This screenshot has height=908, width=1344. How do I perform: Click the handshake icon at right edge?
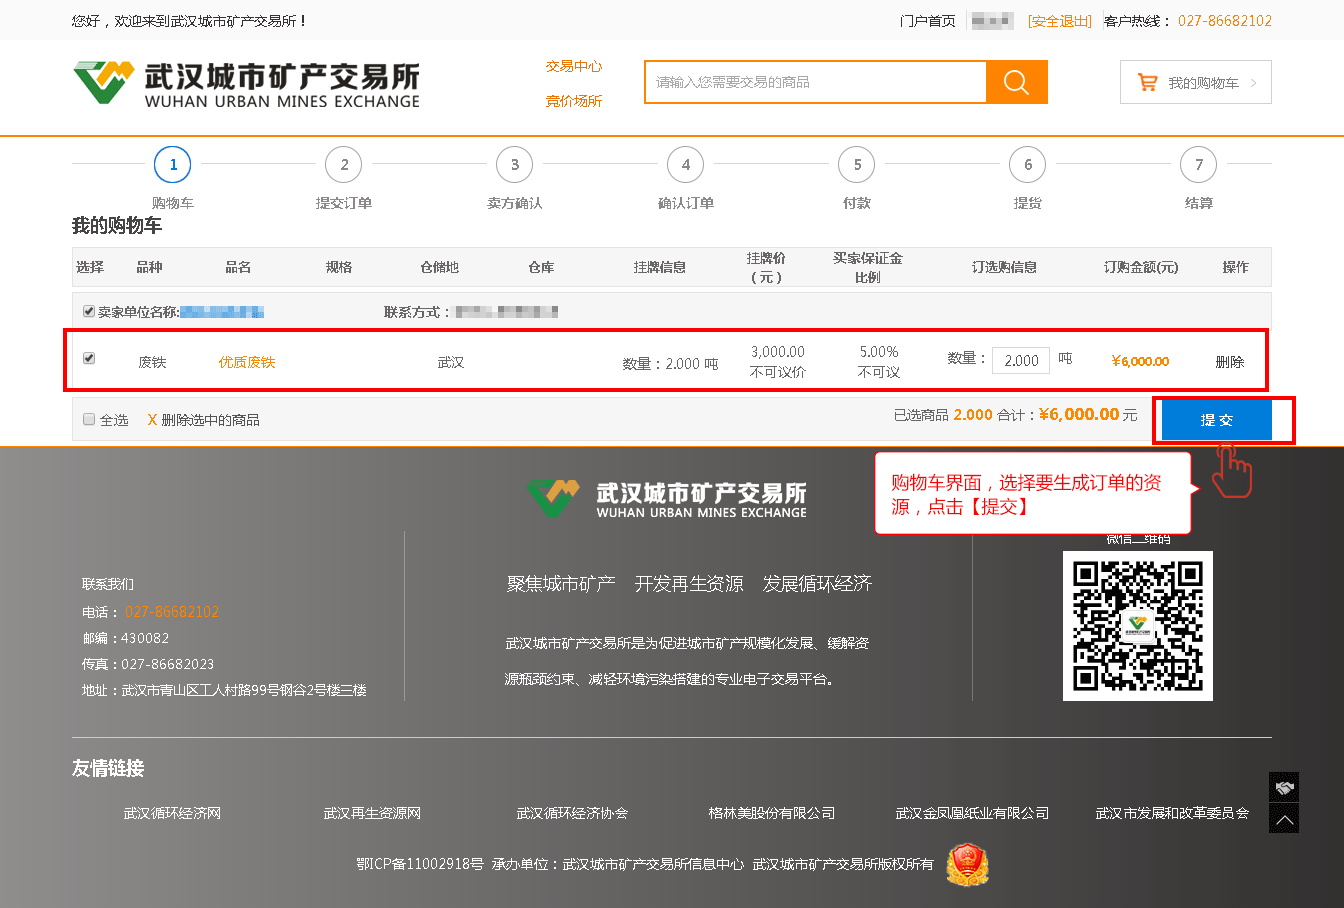coord(1284,787)
